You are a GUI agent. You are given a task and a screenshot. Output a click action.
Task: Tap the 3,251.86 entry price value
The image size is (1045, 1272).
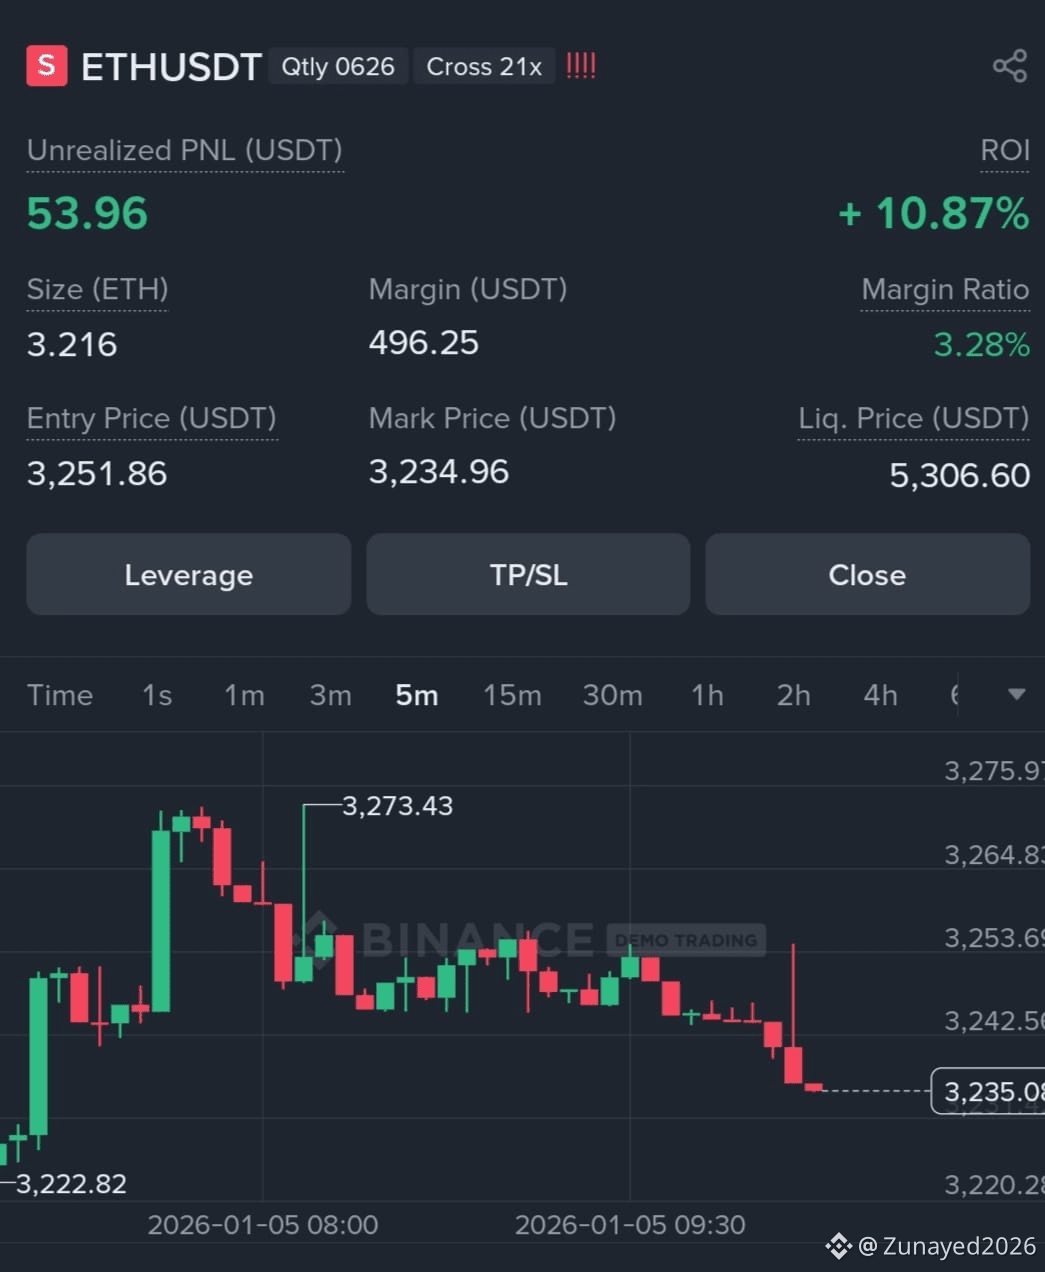97,473
